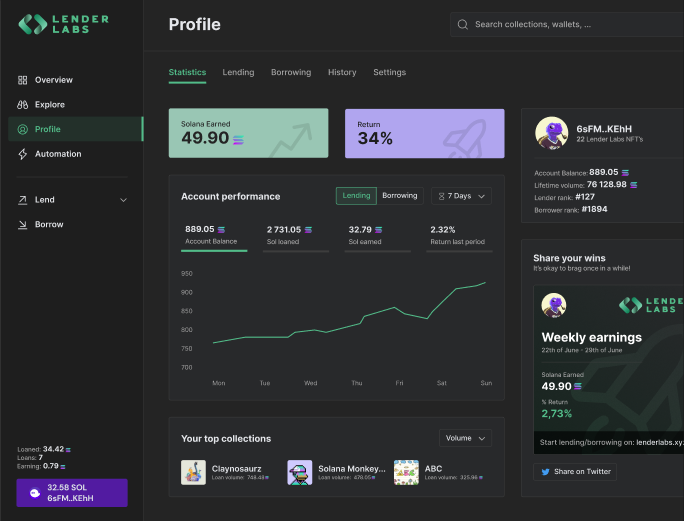Click the Lender Labs logo
Image resolution: width=684 pixels, height=521 pixels.
(x=64, y=24)
